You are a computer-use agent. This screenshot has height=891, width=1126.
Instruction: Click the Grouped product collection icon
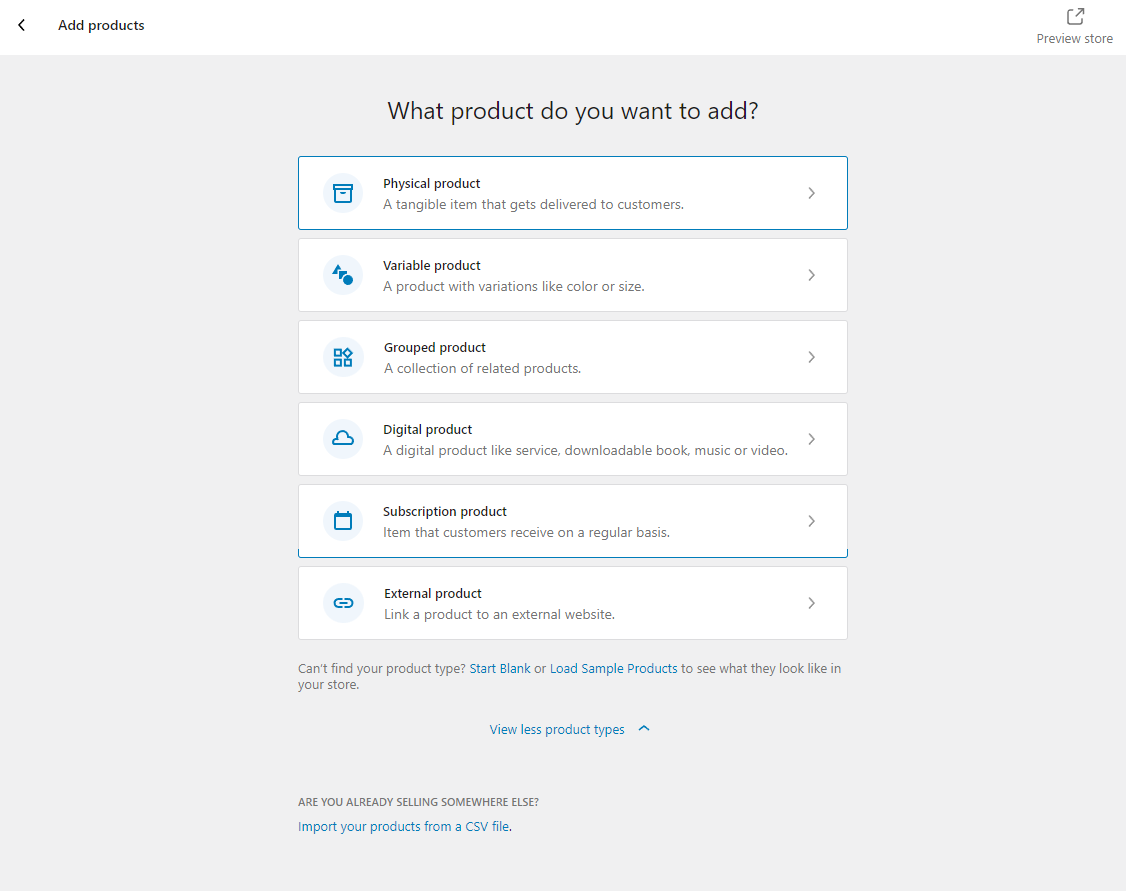(343, 356)
